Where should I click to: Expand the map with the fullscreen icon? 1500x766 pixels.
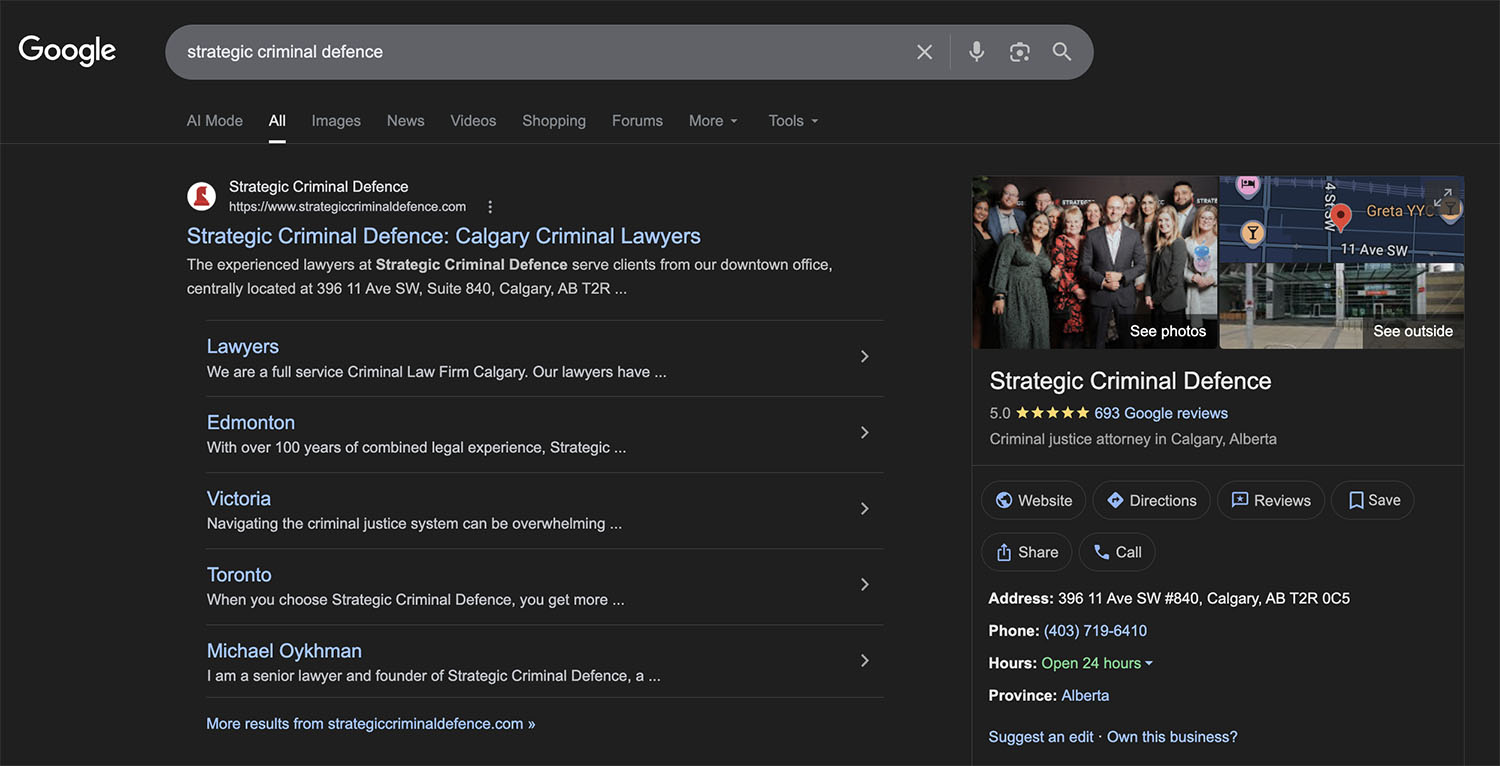pos(1442,198)
